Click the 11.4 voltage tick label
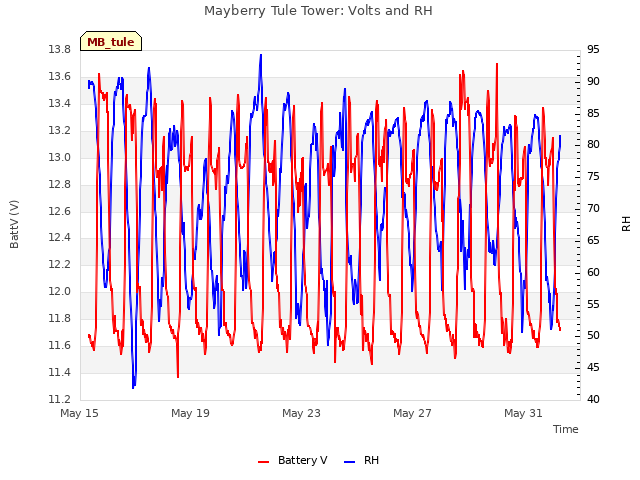This screenshot has width=640, height=480. pos(59,372)
